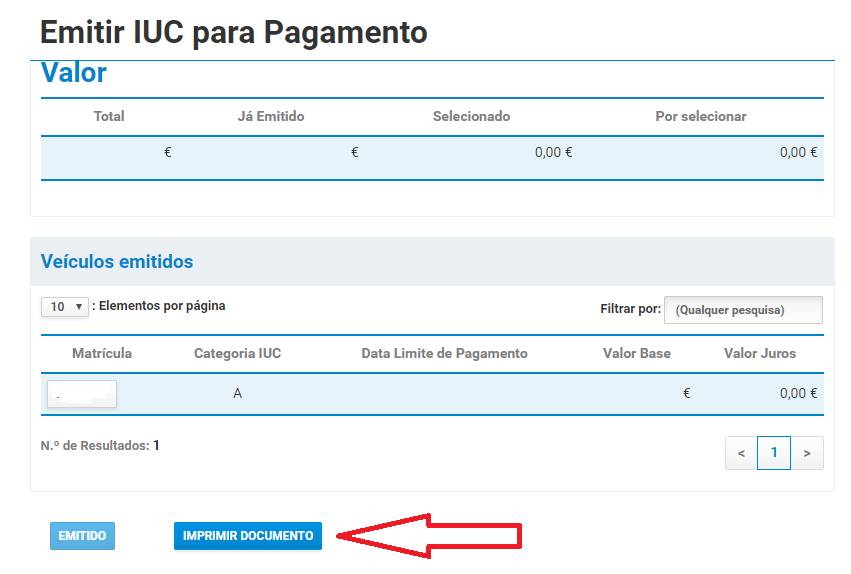Sort by Data Limite de Pagamento
Screen dimensions: 851x574
[444, 353]
